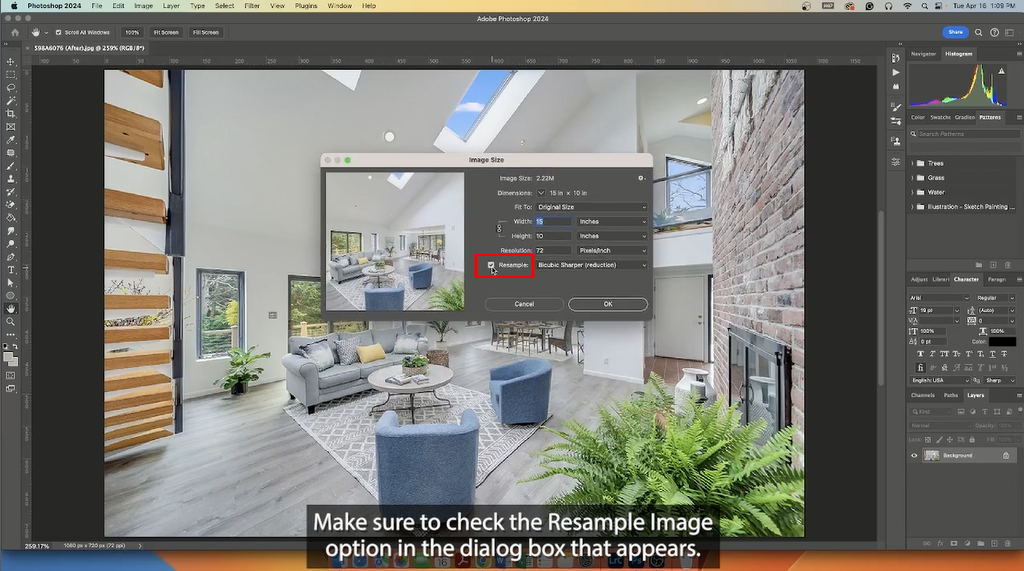This screenshot has width=1024, height=571.
Task: Expand the Grass pattern folder
Action: [x=912, y=178]
